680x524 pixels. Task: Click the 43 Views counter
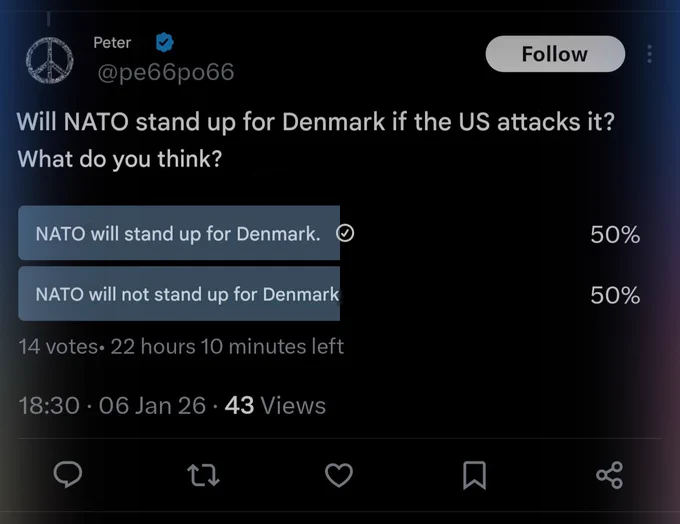pos(275,406)
